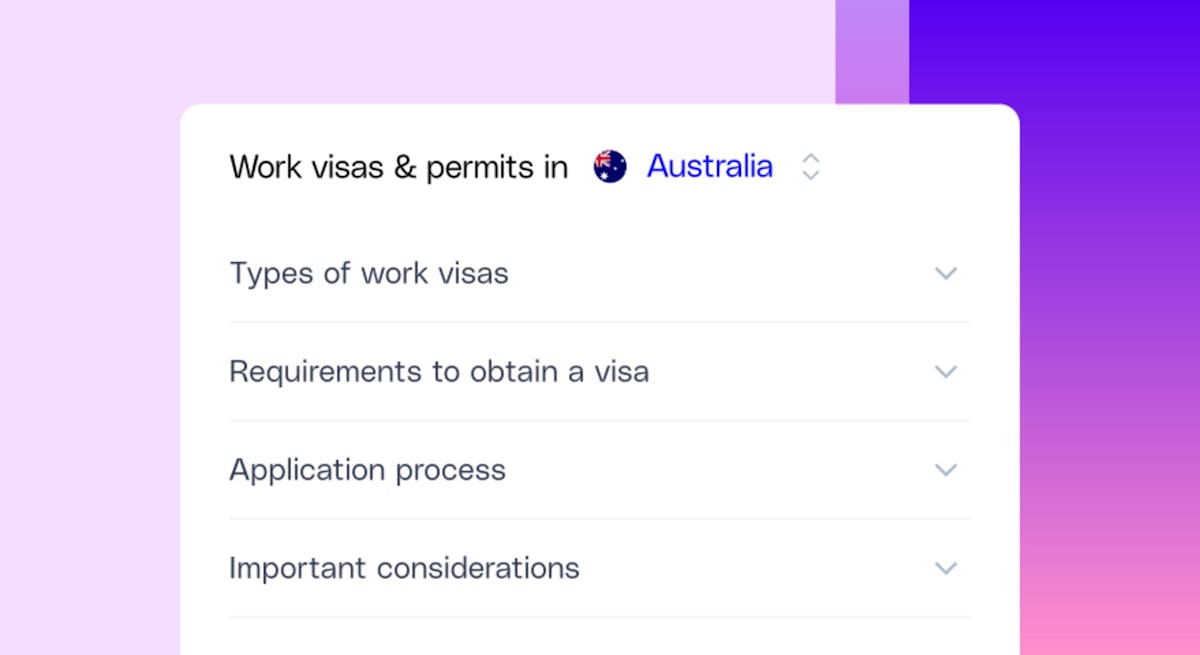Click the Important considerations row

[404, 567]
